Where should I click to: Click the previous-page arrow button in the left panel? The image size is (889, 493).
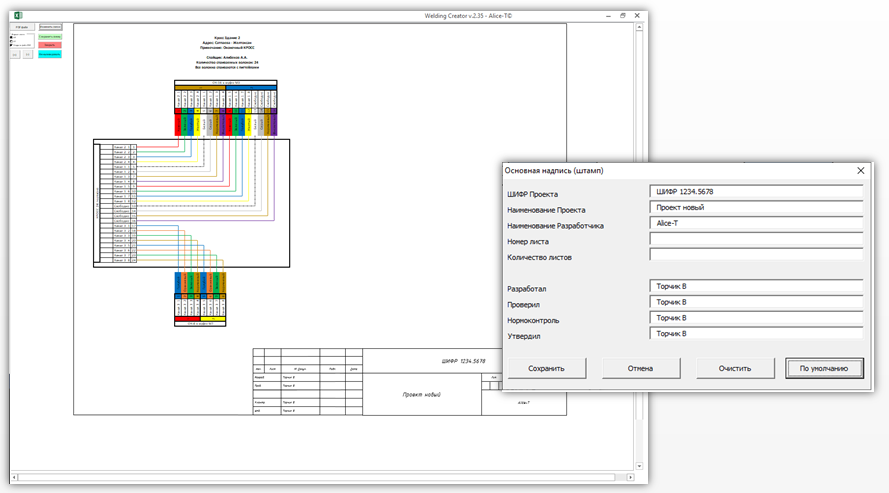(x=15, y=54)
